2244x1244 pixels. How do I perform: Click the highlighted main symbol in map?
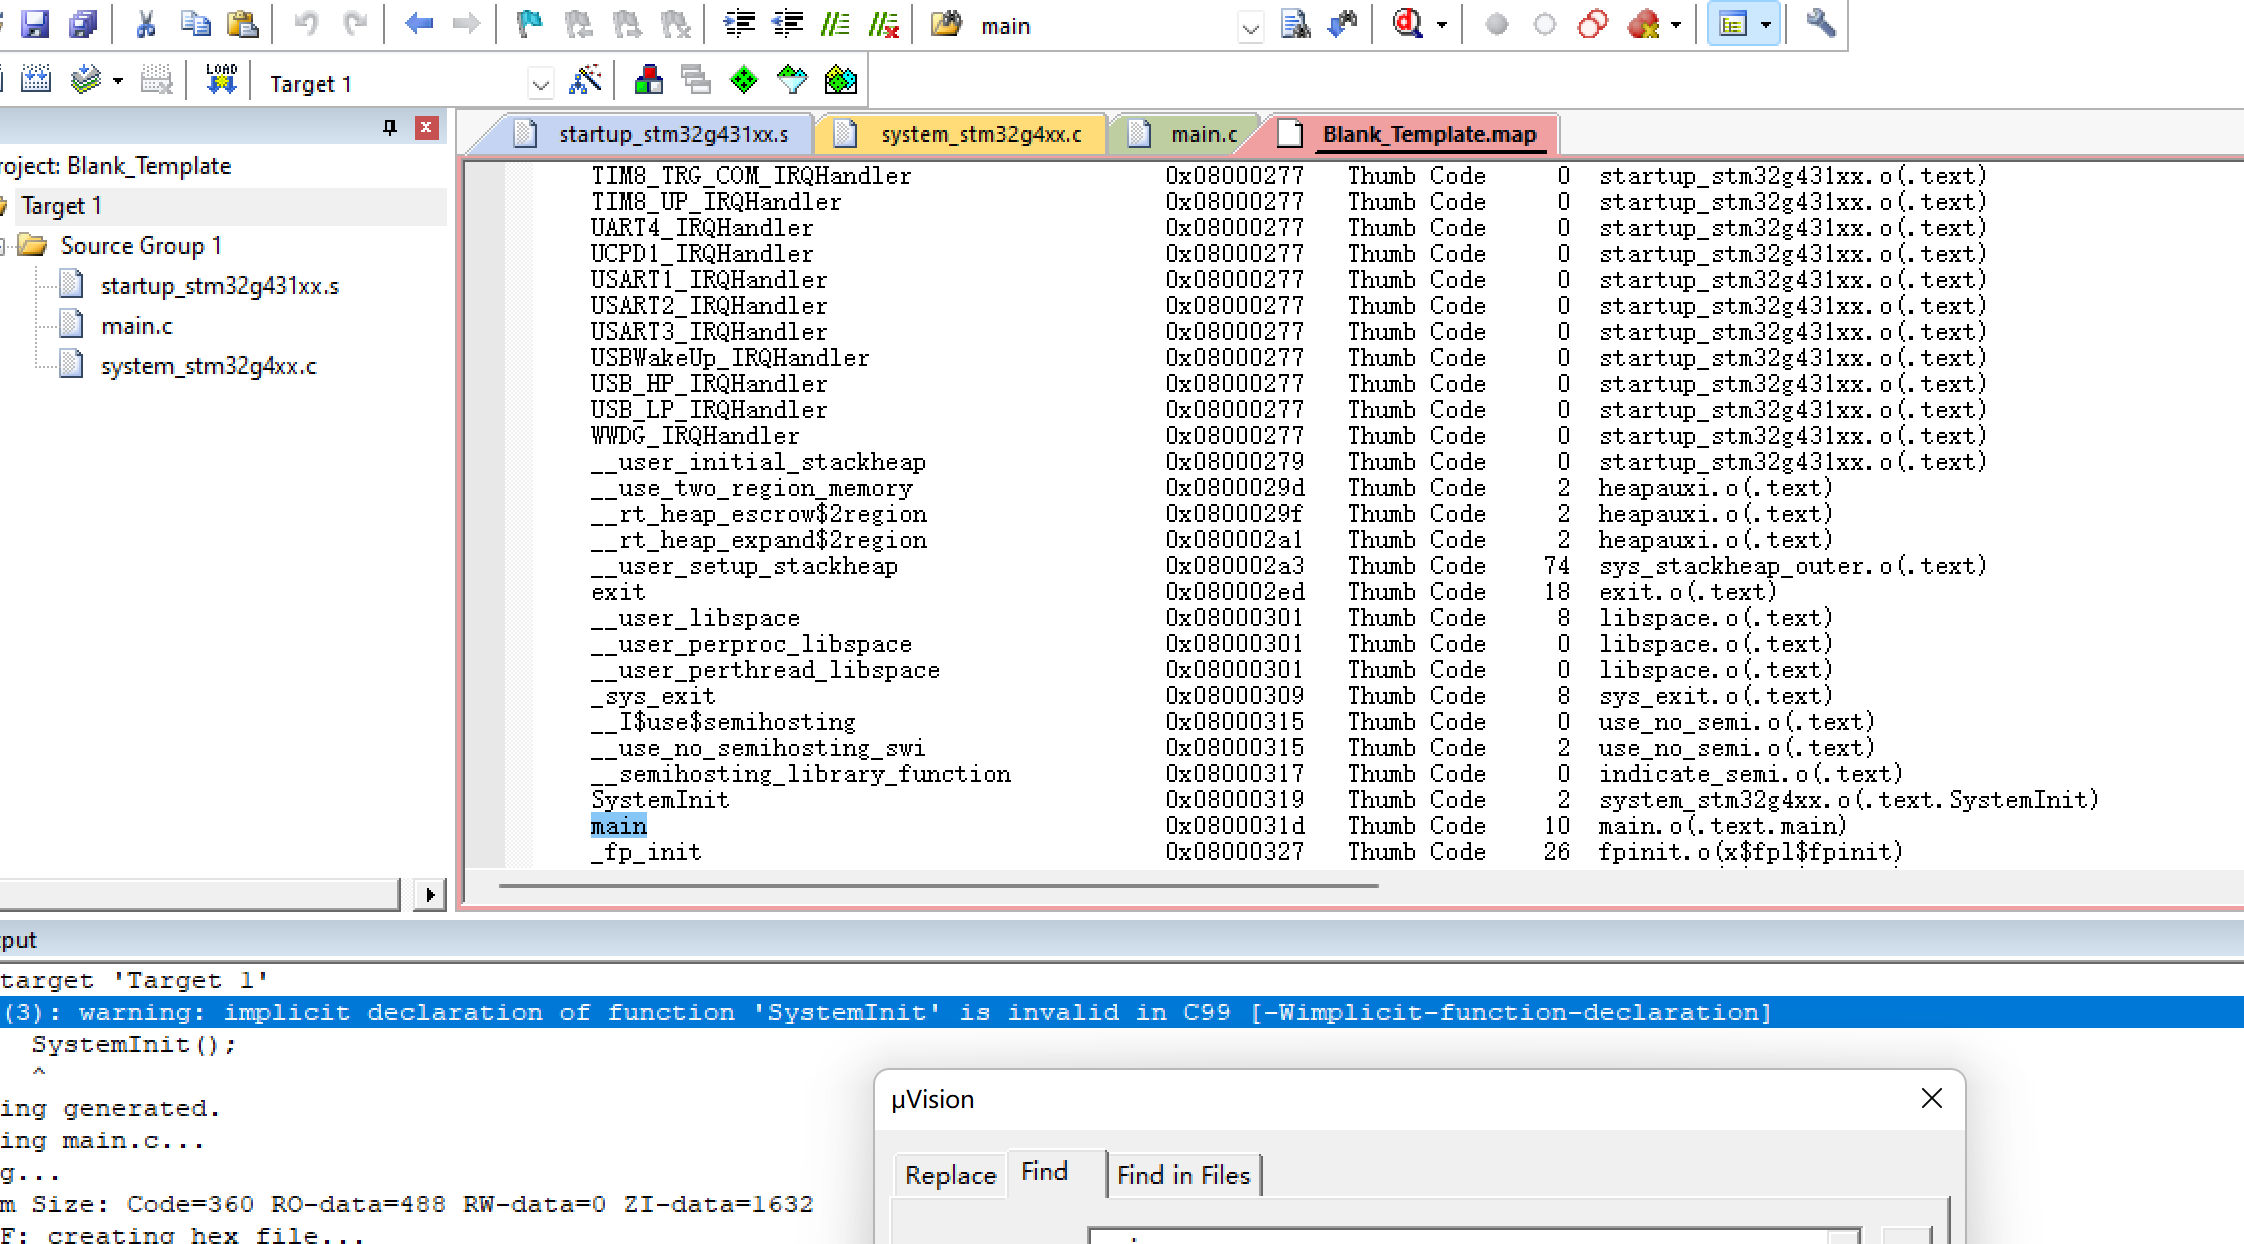coord(619,826)
